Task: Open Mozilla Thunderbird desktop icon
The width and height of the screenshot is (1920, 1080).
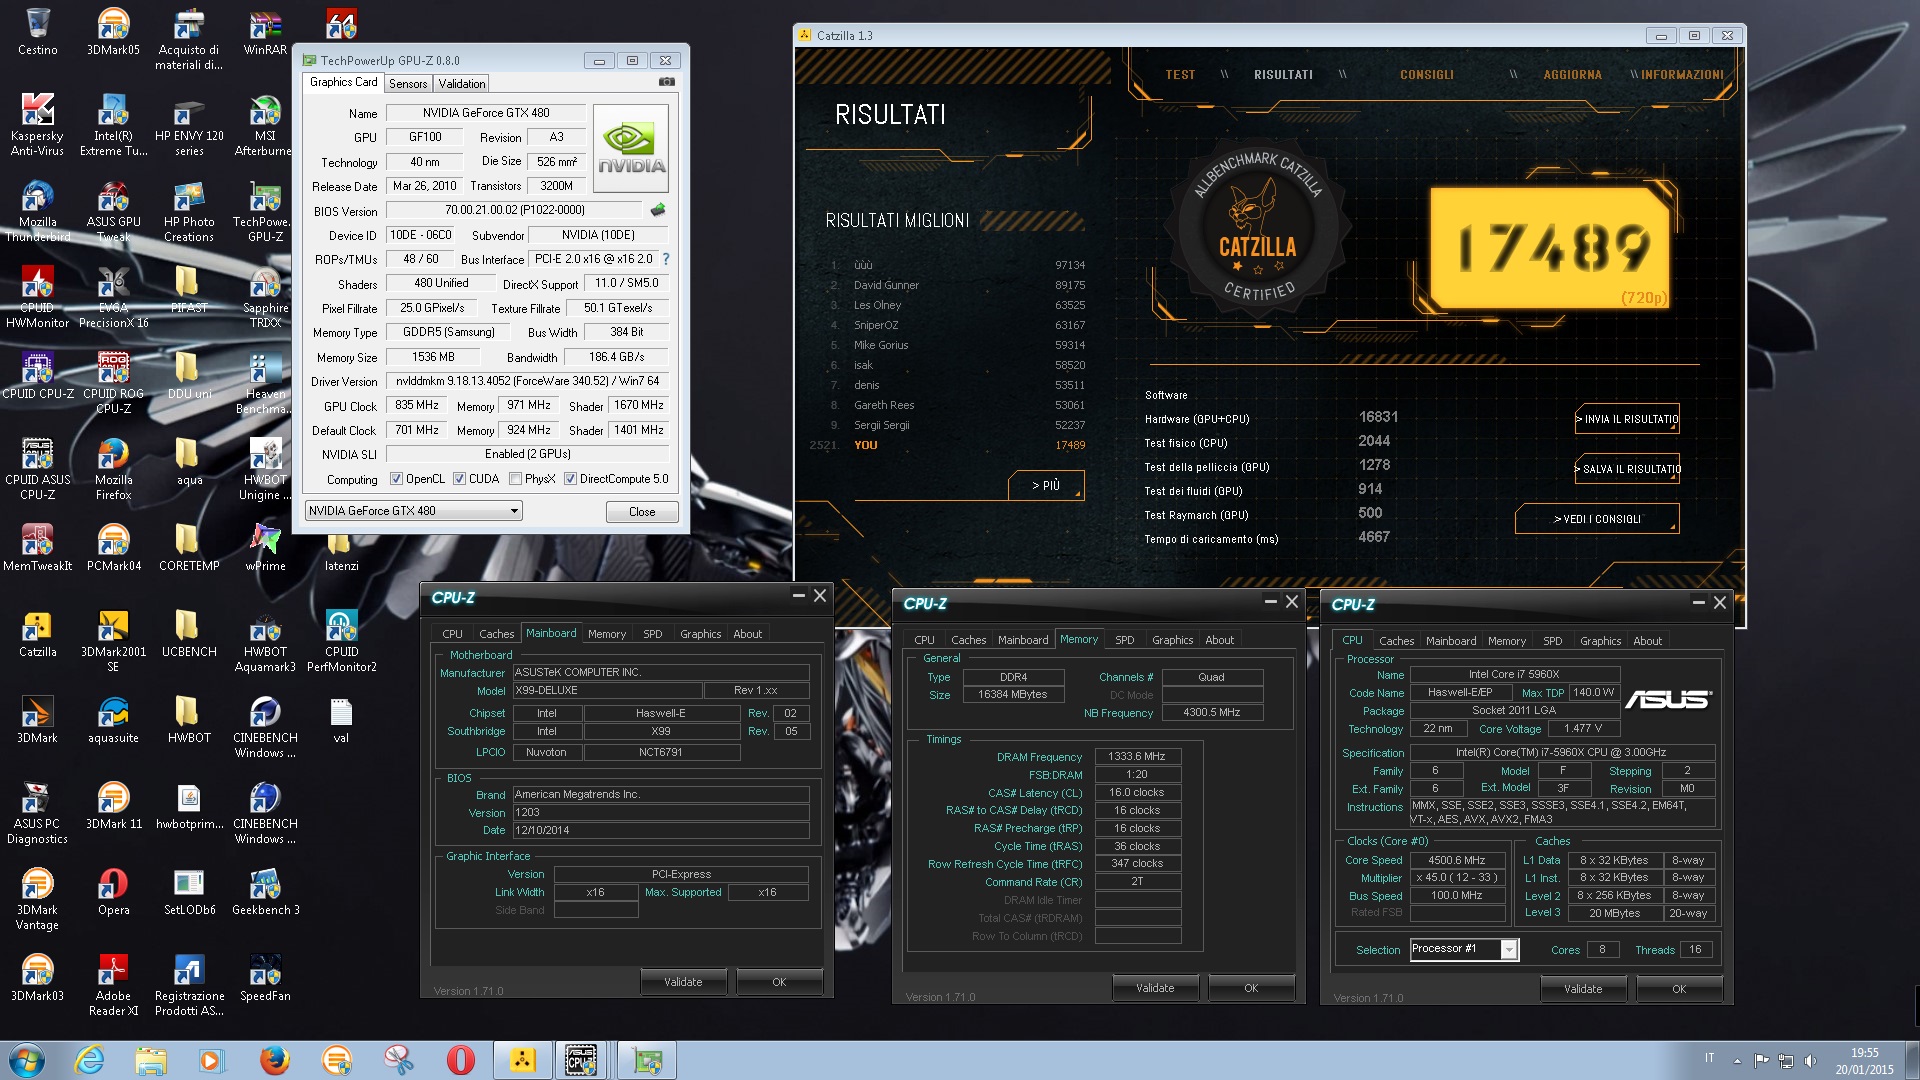Action: point(38,211)
